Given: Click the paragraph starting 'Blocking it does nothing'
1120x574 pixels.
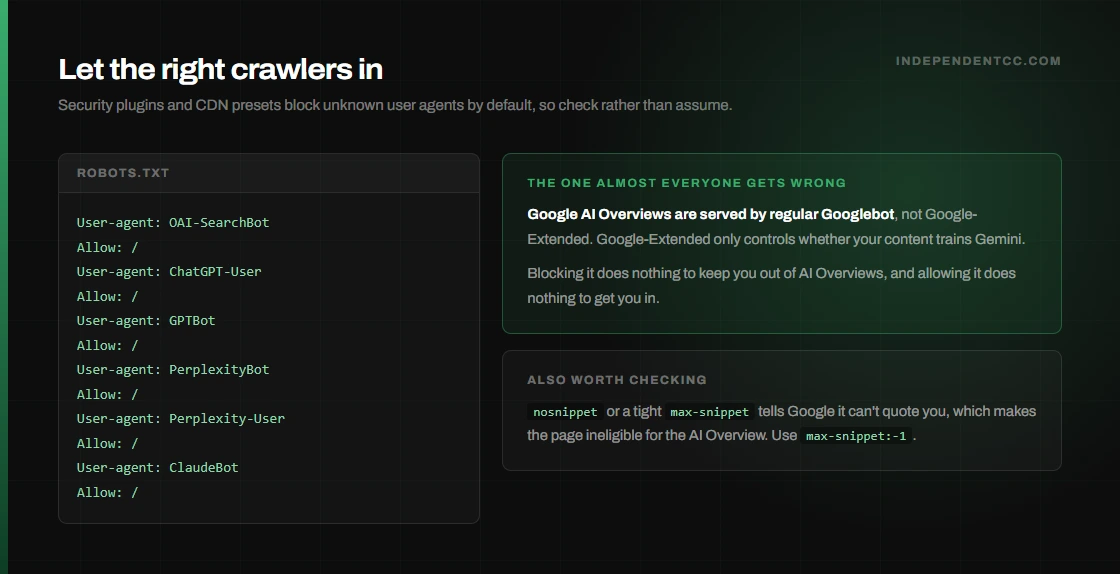Looking at the screenshot, I should click(x=771, y=286).
